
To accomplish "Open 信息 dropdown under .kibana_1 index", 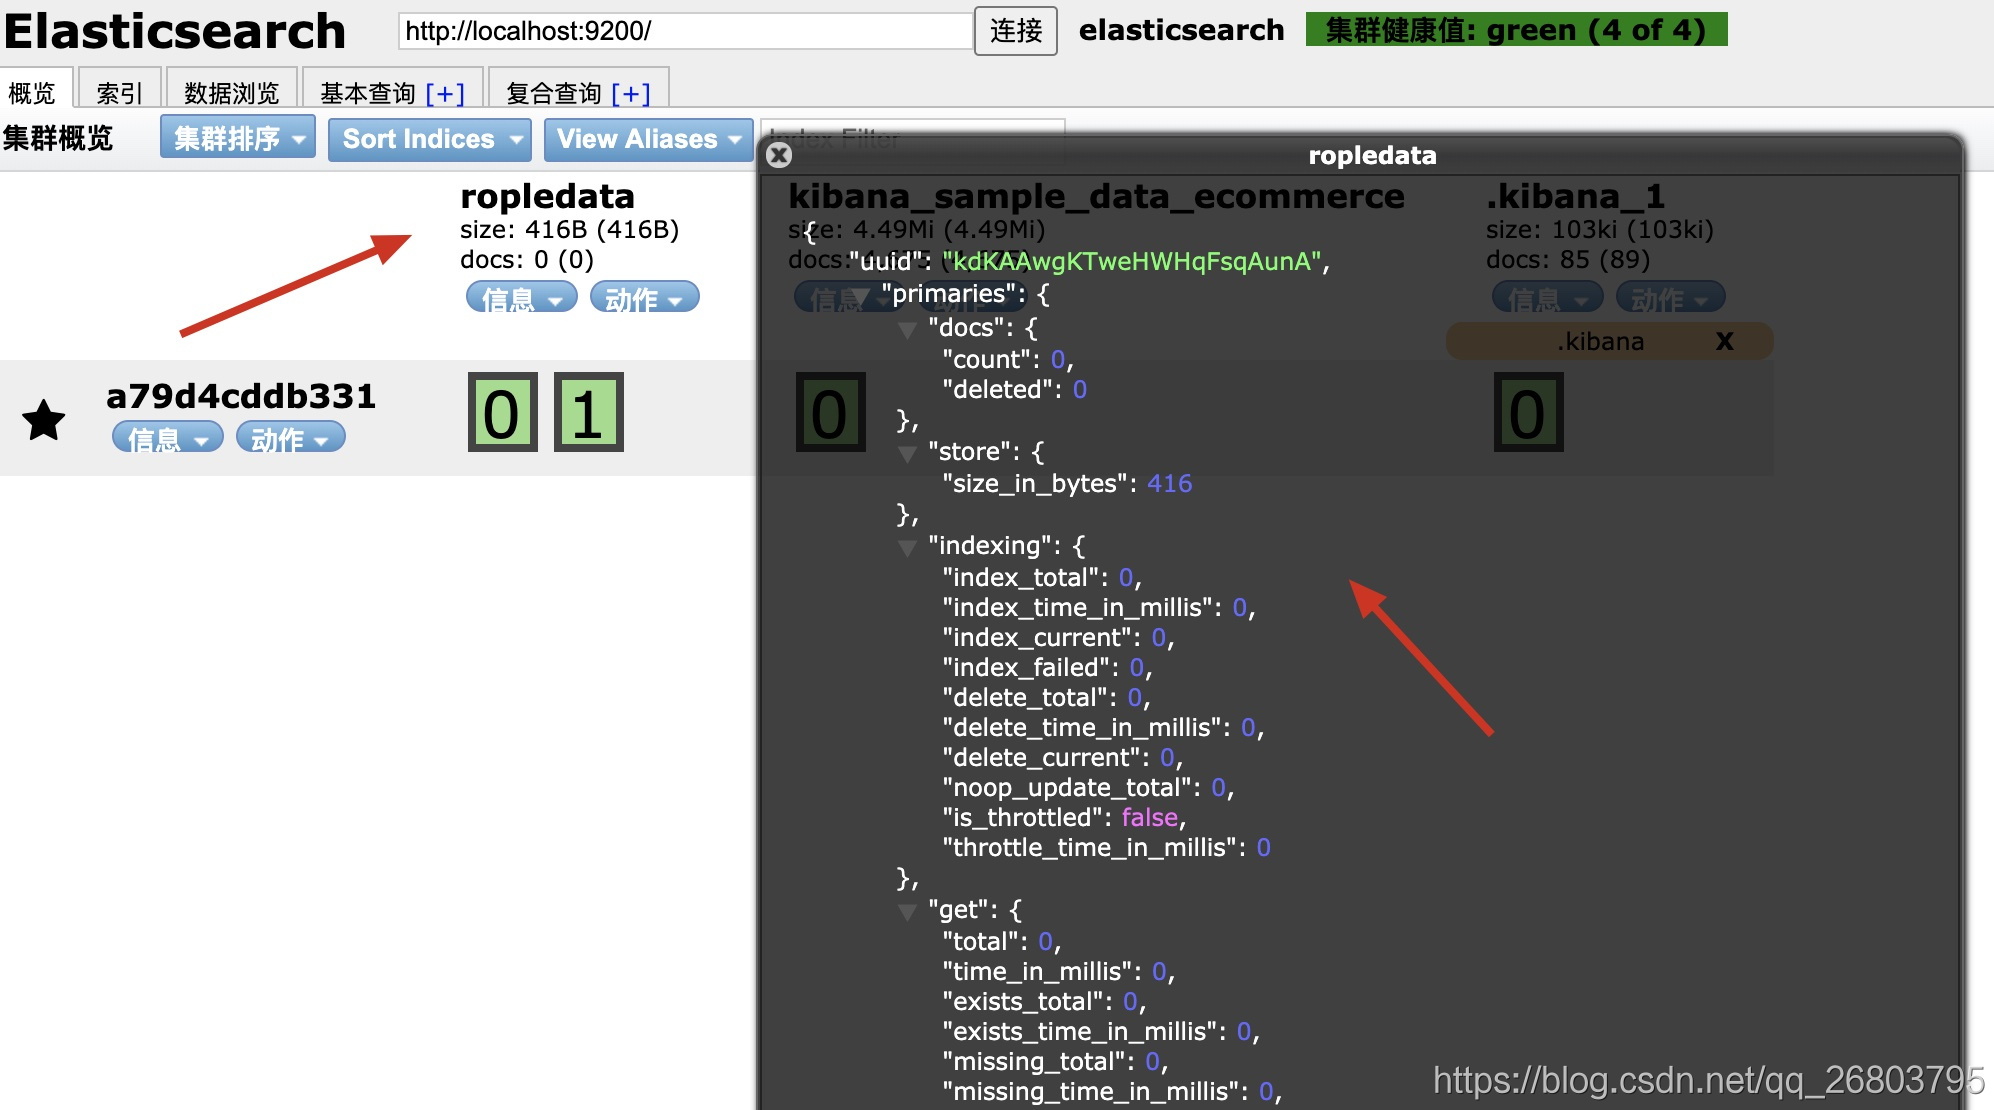I will click(x=1547, y=298).
